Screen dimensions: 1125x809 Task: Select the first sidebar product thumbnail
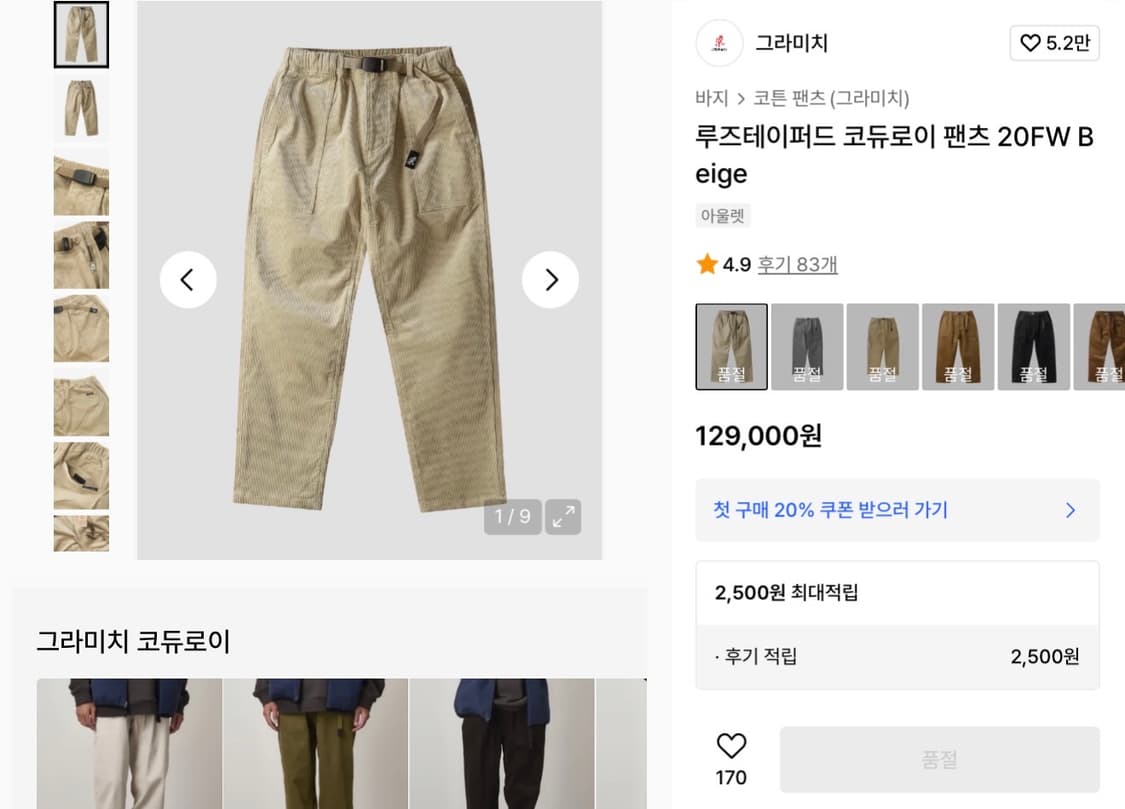(81, 34)
